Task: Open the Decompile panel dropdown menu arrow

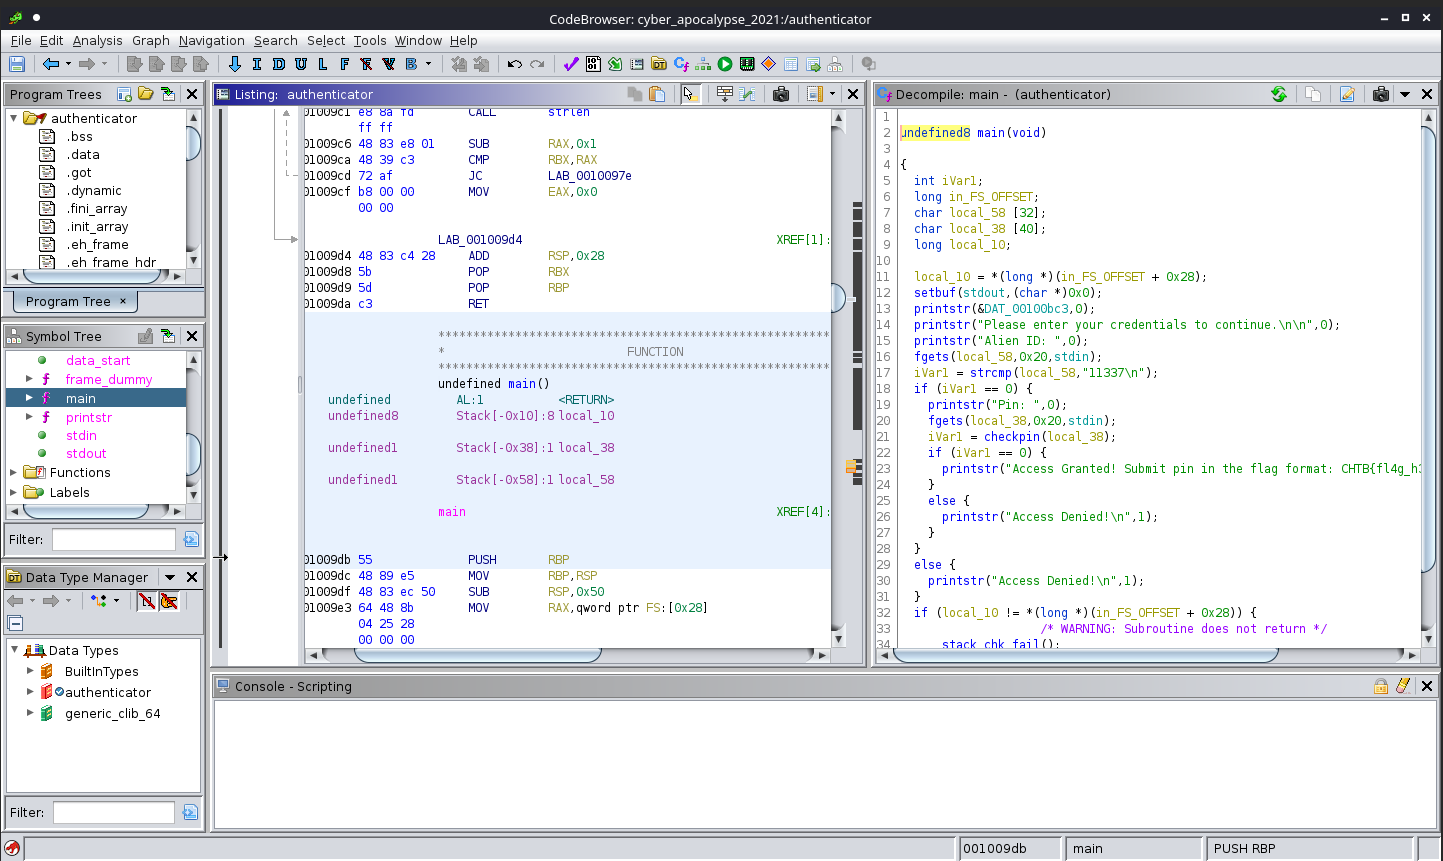Action: coord(1405,94)
